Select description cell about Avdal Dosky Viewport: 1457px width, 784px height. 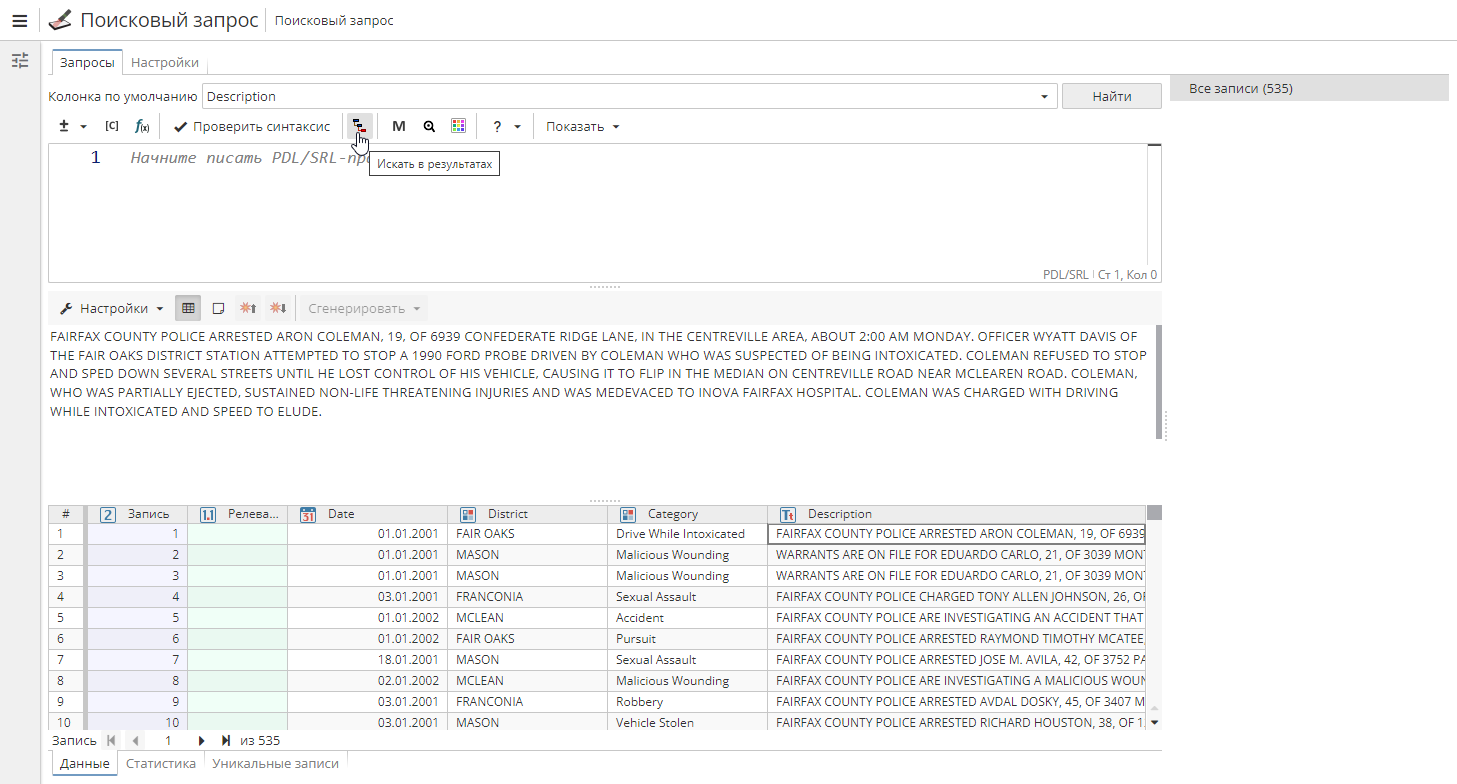tap(957, 702)
